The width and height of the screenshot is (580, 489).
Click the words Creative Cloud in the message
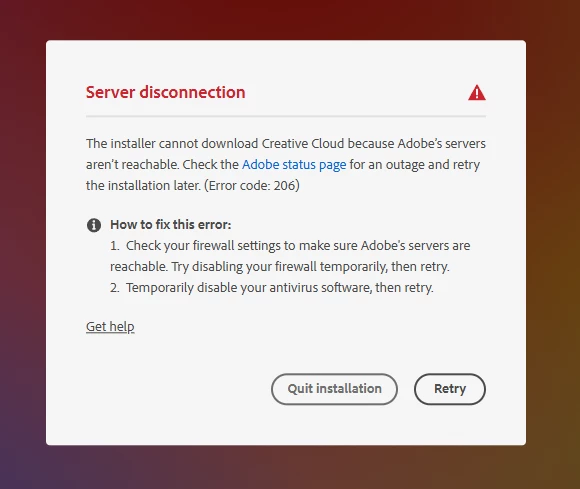point(303,144)
